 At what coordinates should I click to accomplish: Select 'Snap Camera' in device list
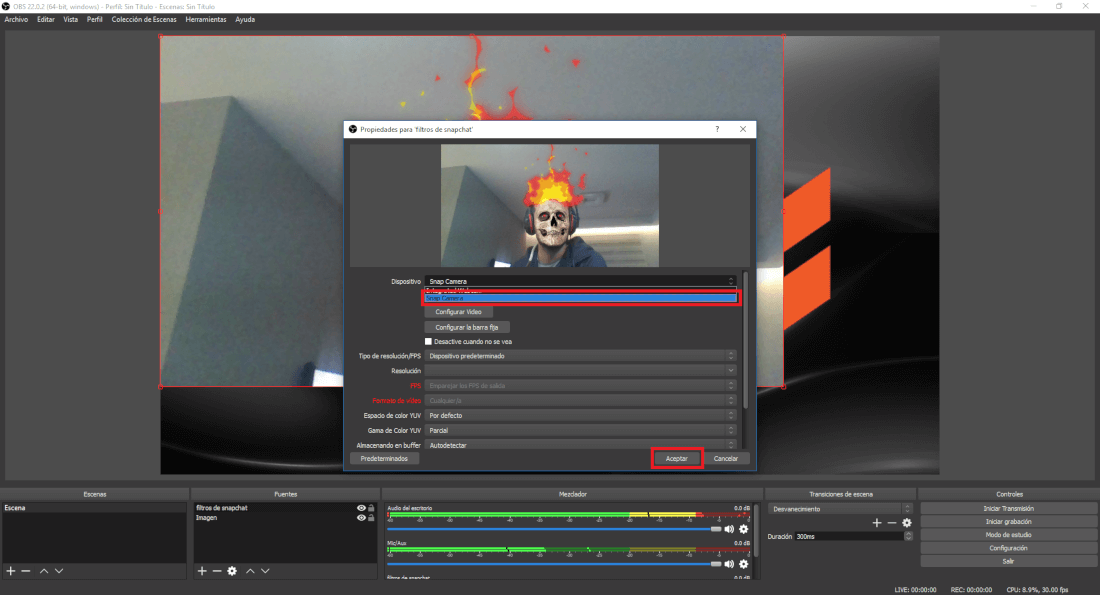coord(581,298)
